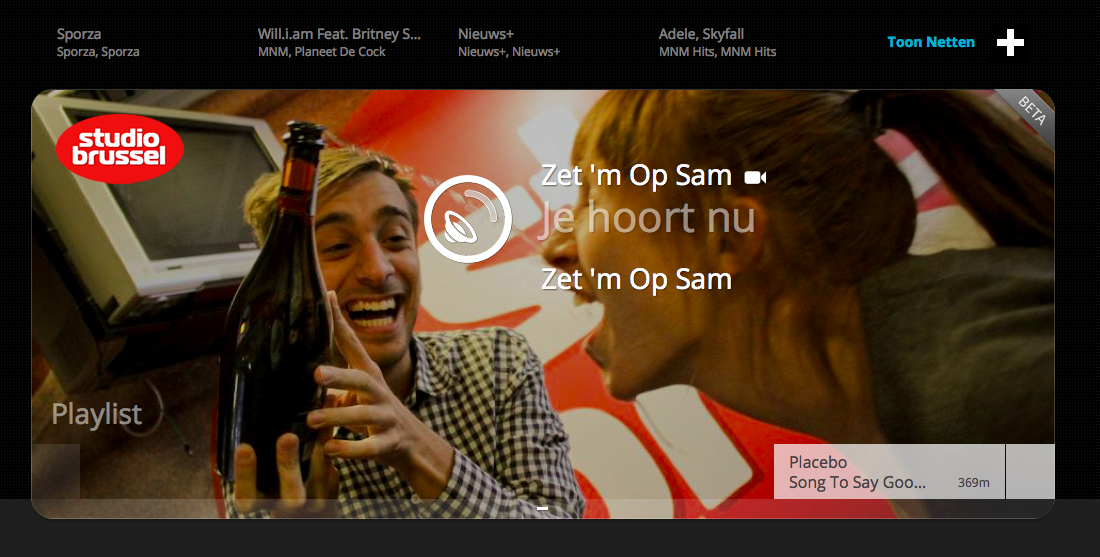The width and height of the screenshot is (1100, 557).
Task: Click the 'MNM, Planeet De Cock' subtitle
Action: 321,52
